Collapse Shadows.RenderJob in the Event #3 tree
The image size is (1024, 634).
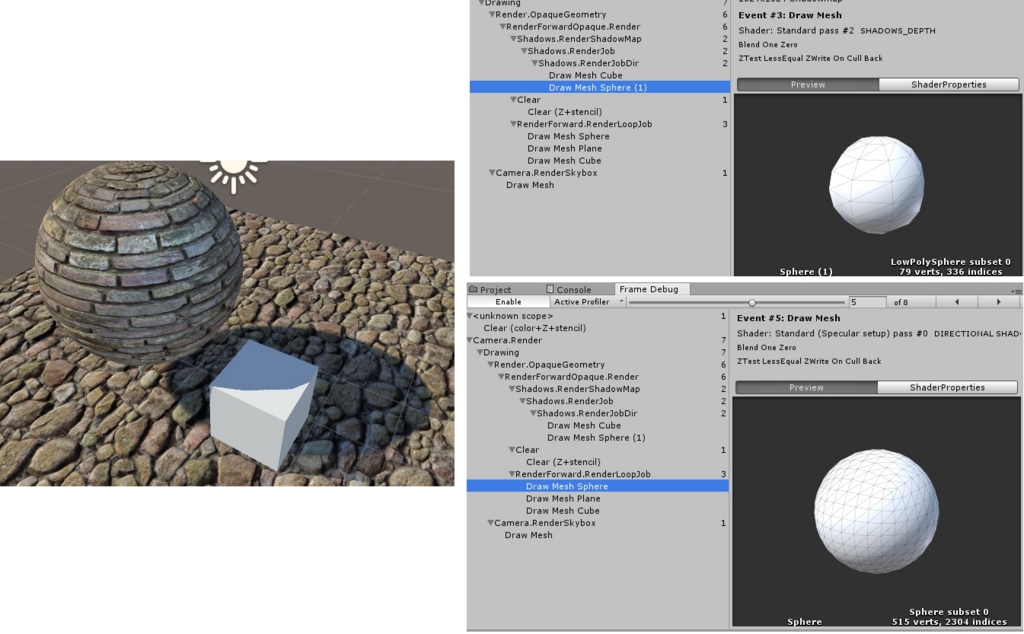524,51
